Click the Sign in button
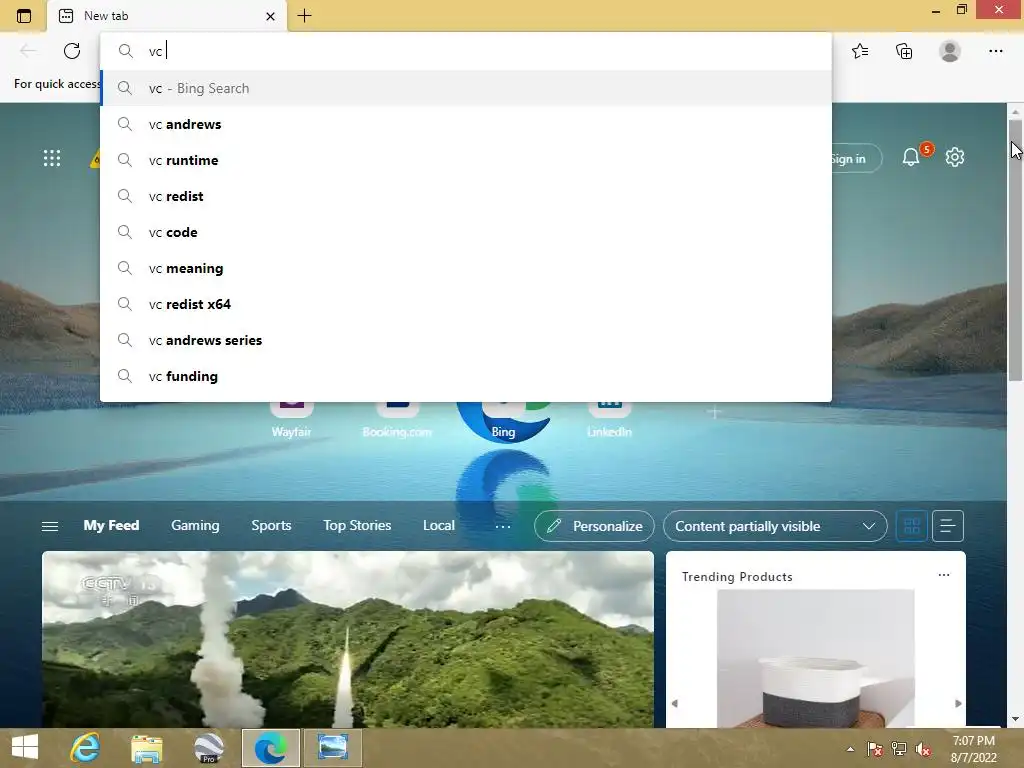 click(856, 159)
